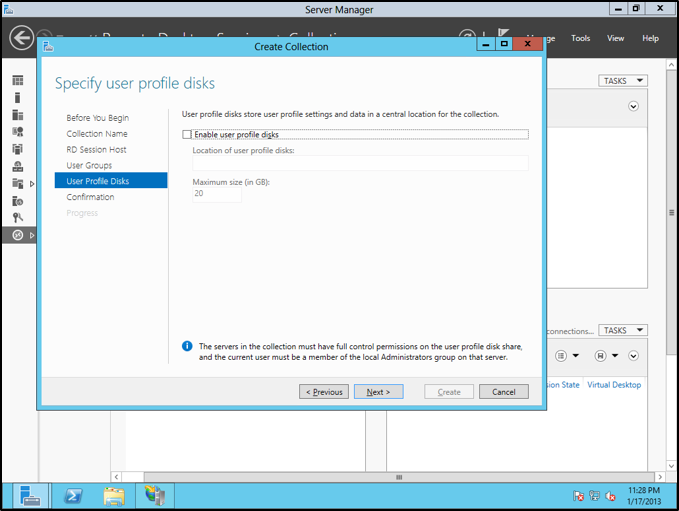Click the Cancel button in the wizard
The width and height of the screenshot is (679, 511).
503,392
